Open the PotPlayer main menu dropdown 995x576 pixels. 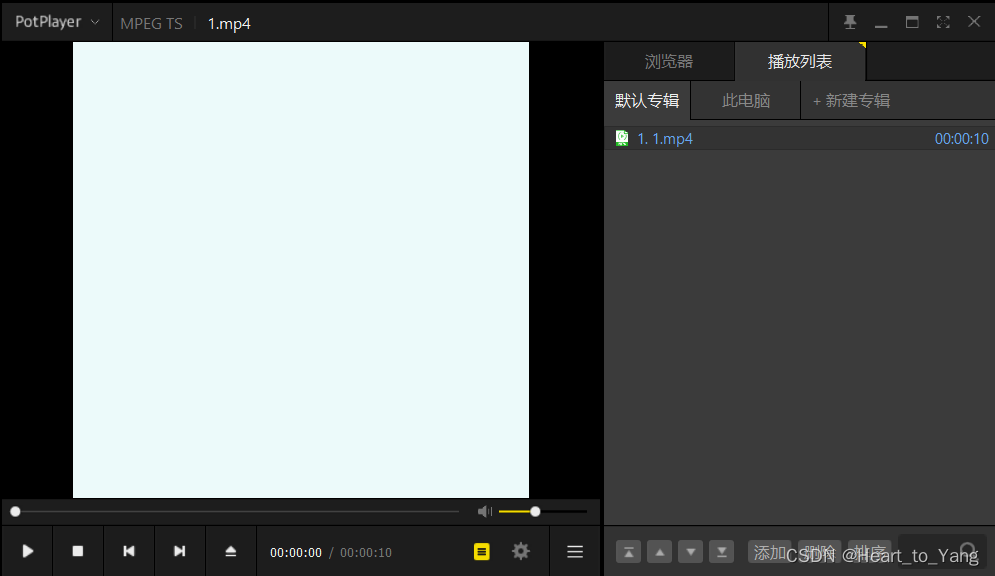[57, 22]
